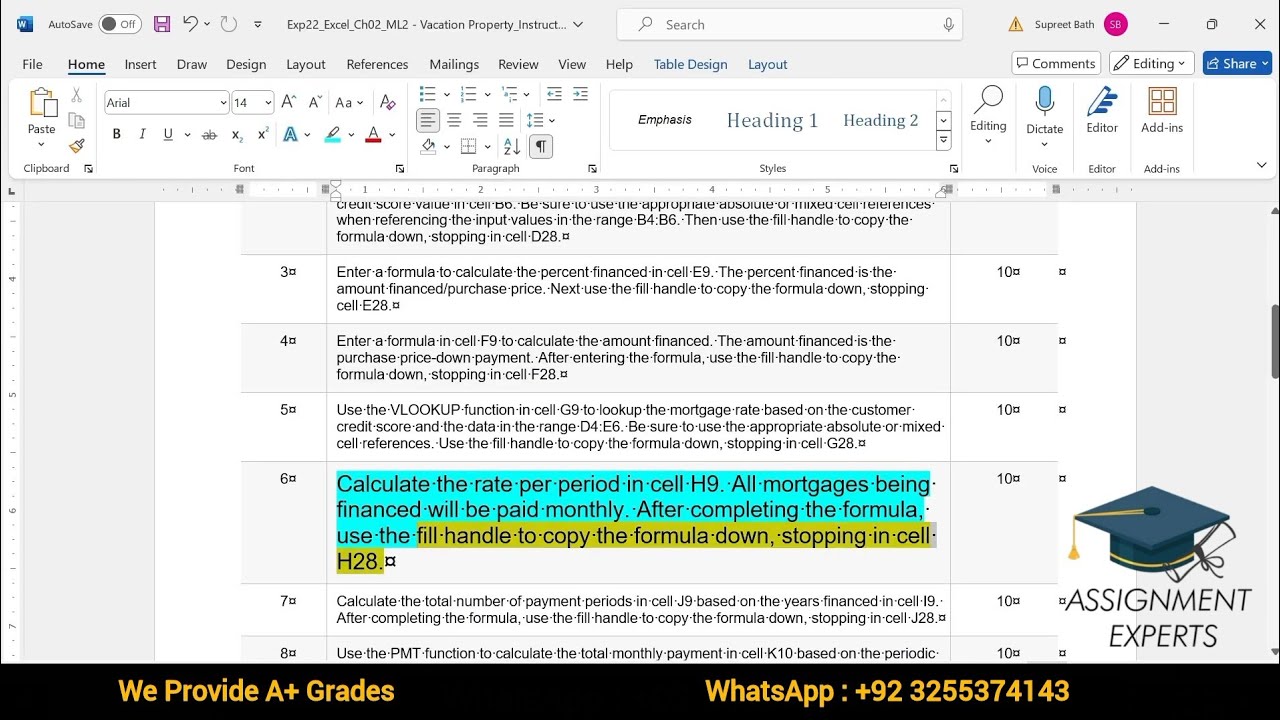Clear all formatting
1280x720 pixels.
tap(388, 102)
